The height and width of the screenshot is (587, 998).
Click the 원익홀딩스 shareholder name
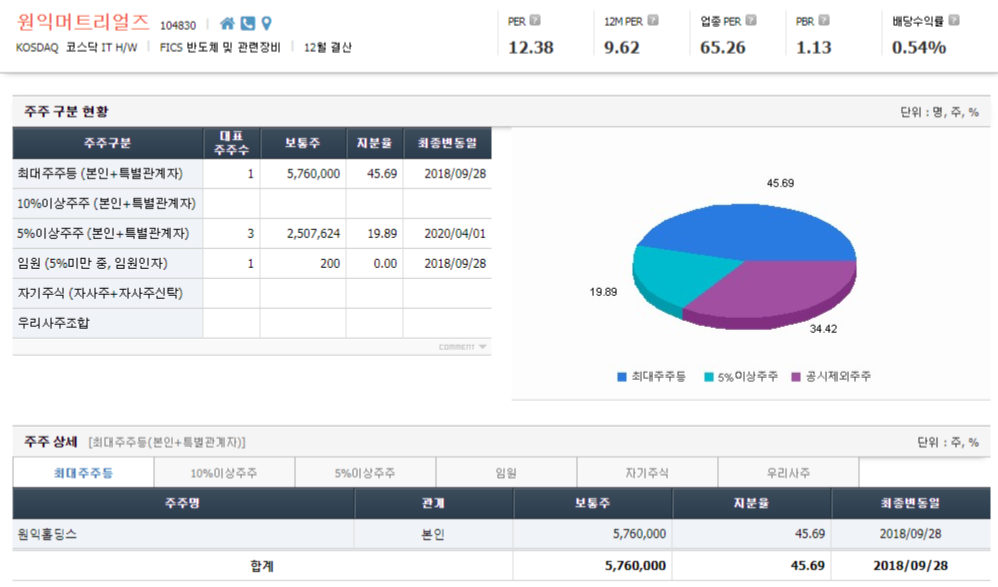pos(47,534)
